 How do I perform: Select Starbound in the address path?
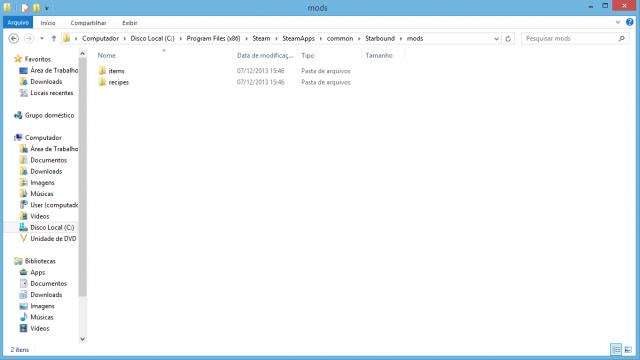380,38
